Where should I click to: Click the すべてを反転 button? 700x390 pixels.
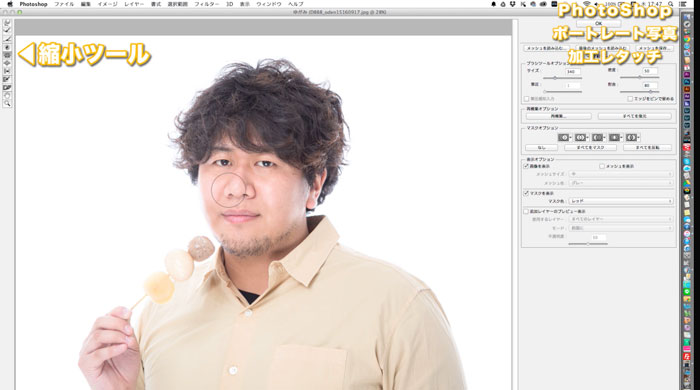coord(647,147)
